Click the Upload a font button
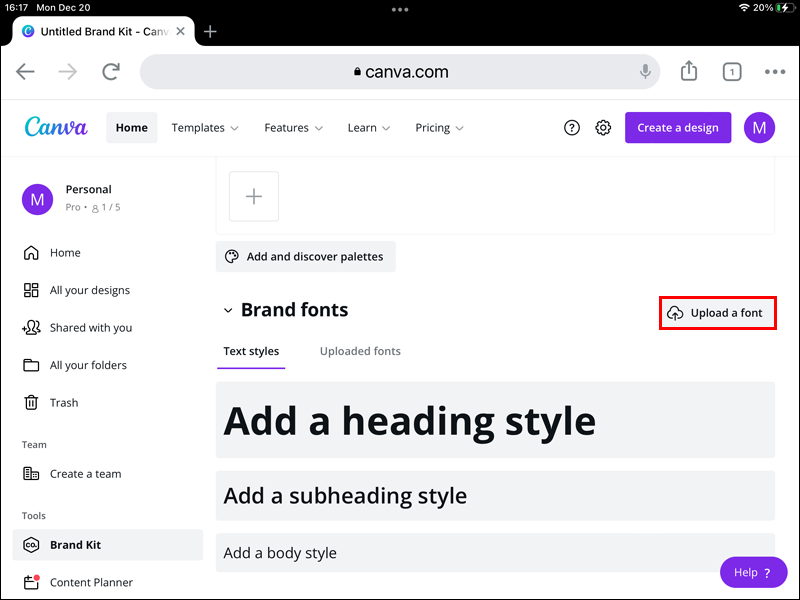 click(716, 313)
